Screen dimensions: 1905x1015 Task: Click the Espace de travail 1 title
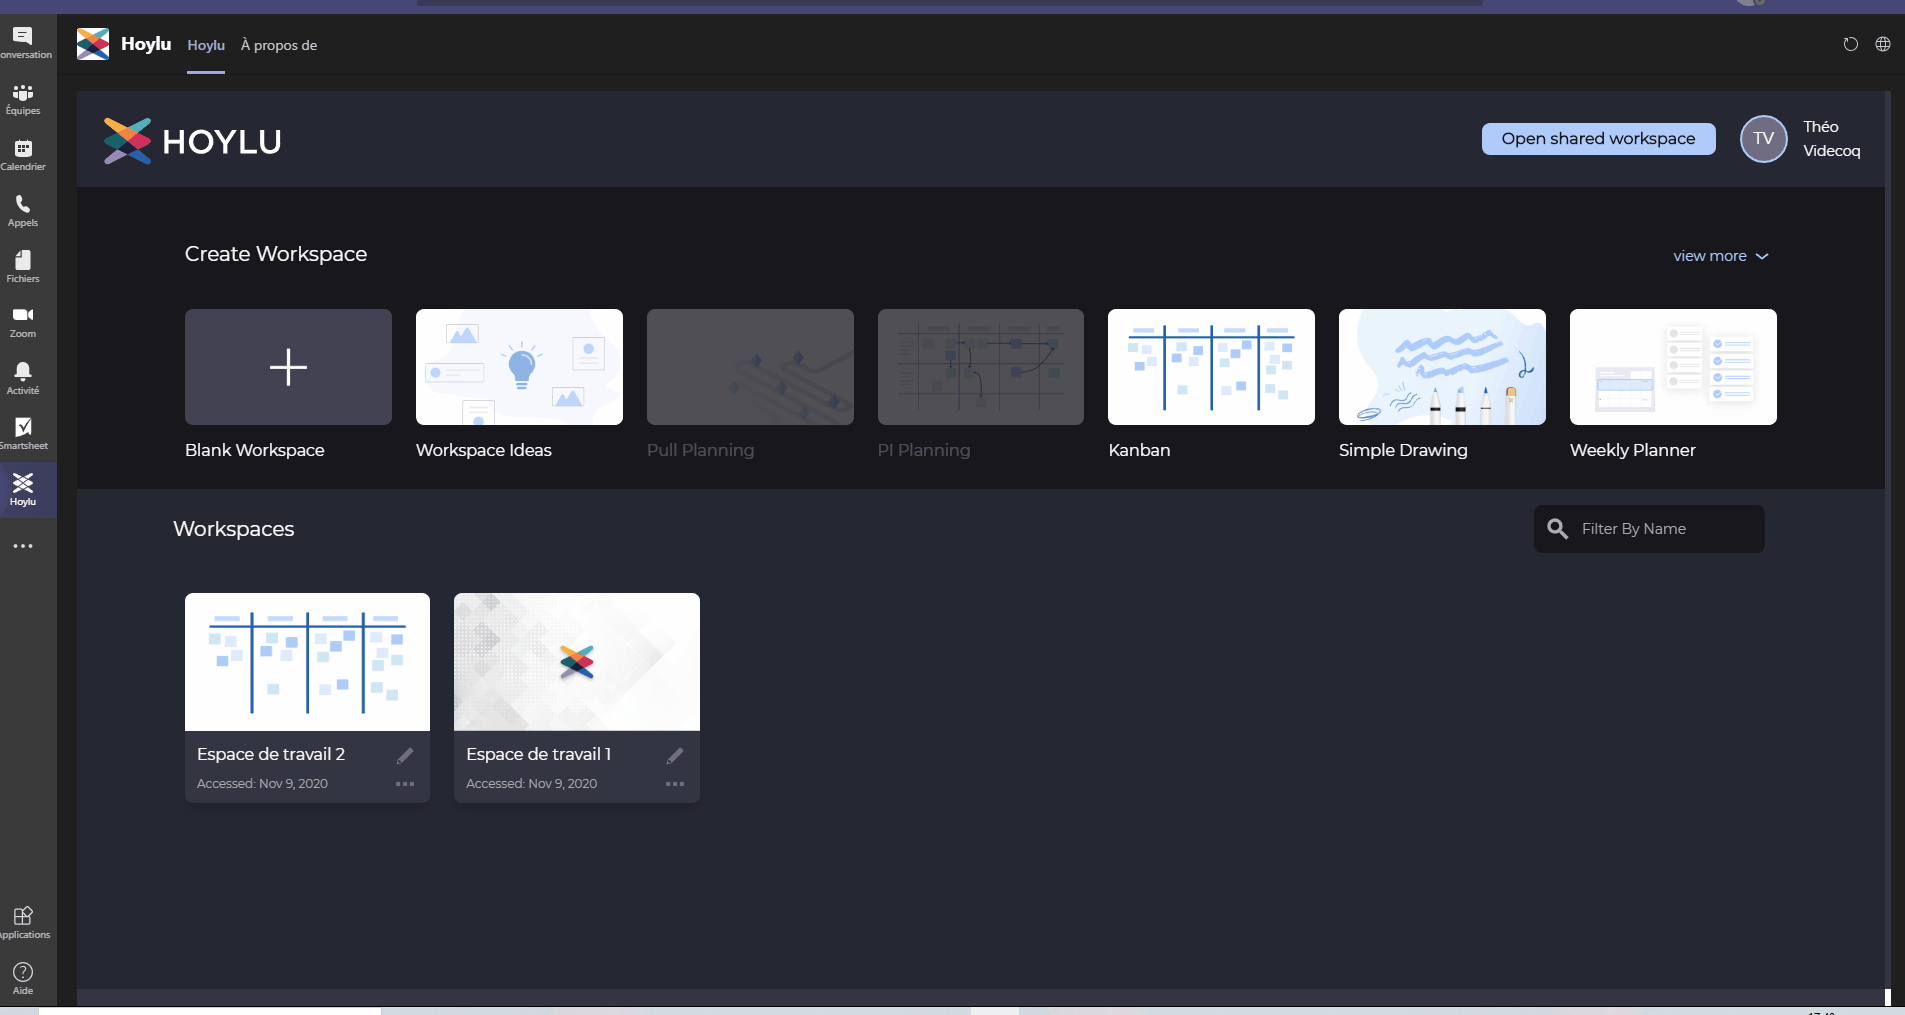point(539,754)
